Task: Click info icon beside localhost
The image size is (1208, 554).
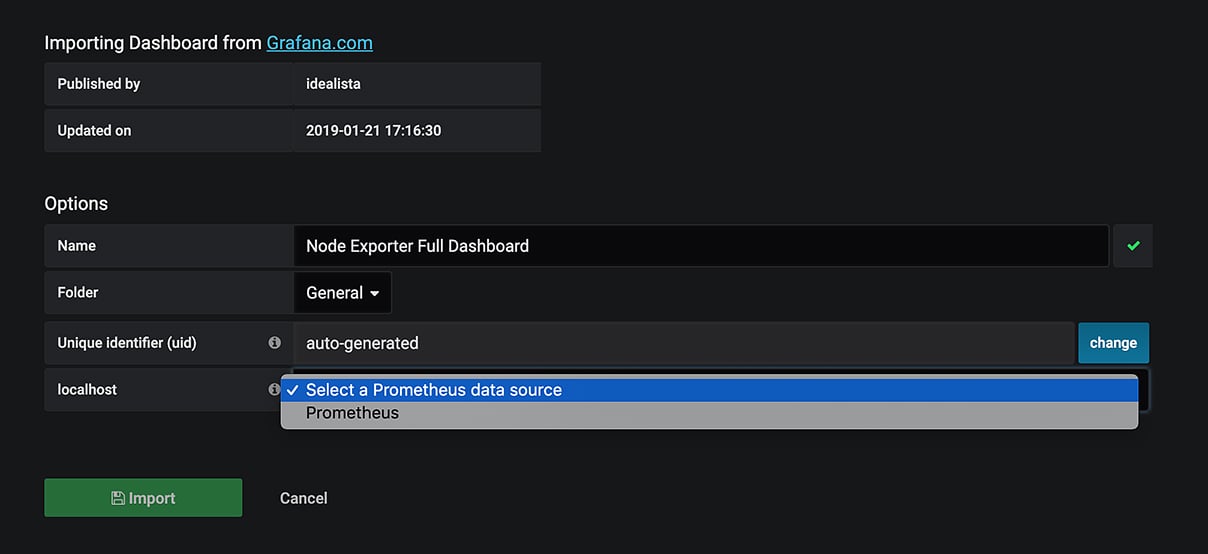Action: [274, 389]
